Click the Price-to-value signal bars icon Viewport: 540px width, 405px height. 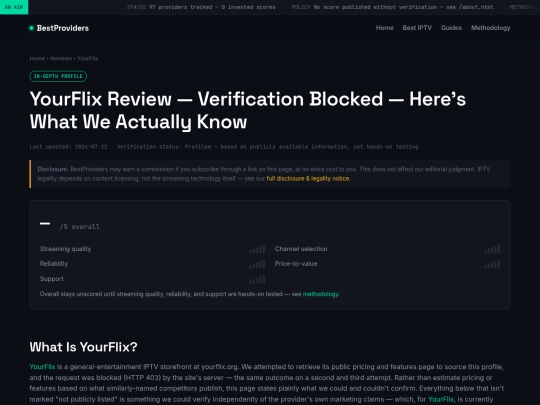point(492,264)
